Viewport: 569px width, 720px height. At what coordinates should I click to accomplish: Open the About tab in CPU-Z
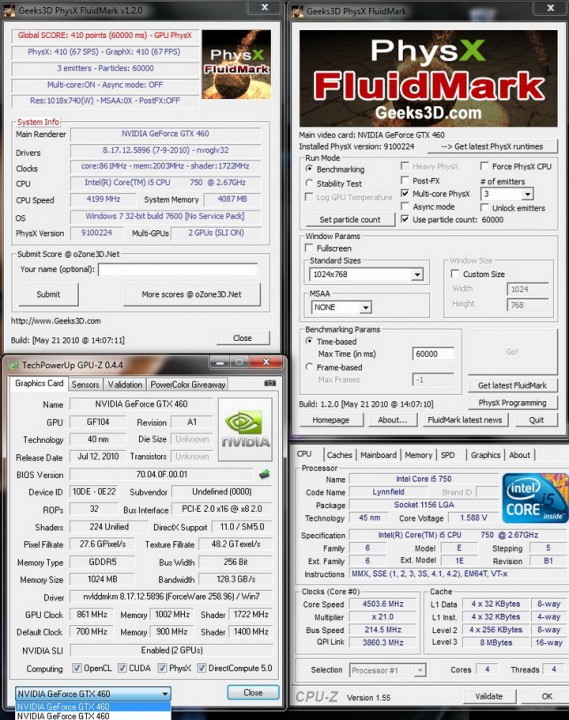tap(519, 455)
